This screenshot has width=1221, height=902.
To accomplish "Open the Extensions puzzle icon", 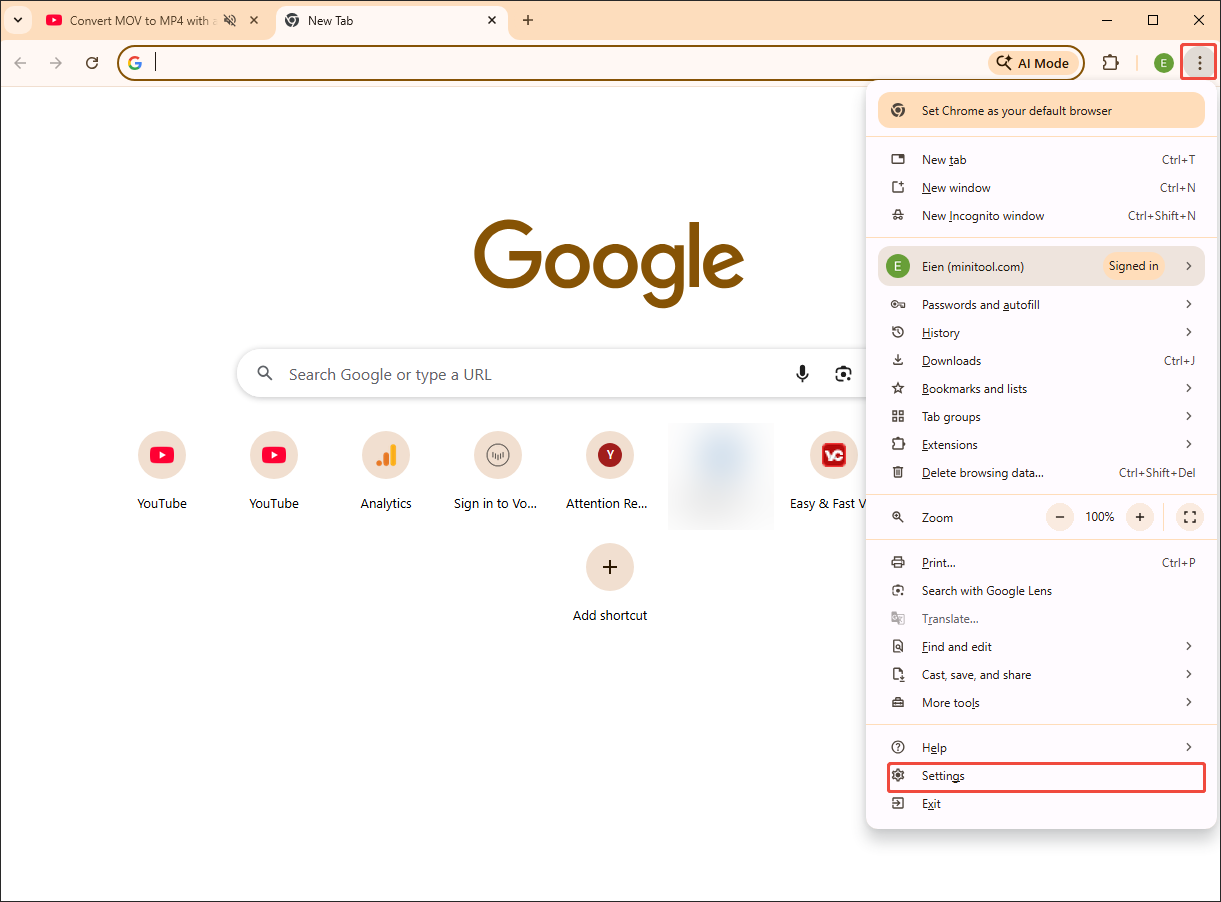I will [1110, 62].
